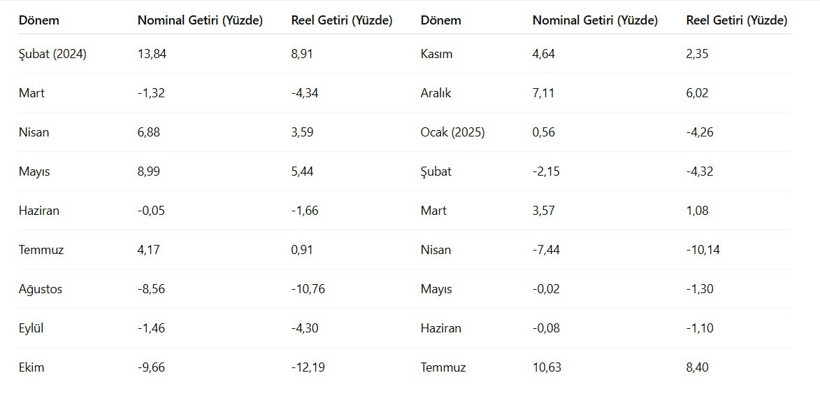The image size is (820, 408).
Task: Click the -7,44 nominal return cell
Action: (548, 250)
